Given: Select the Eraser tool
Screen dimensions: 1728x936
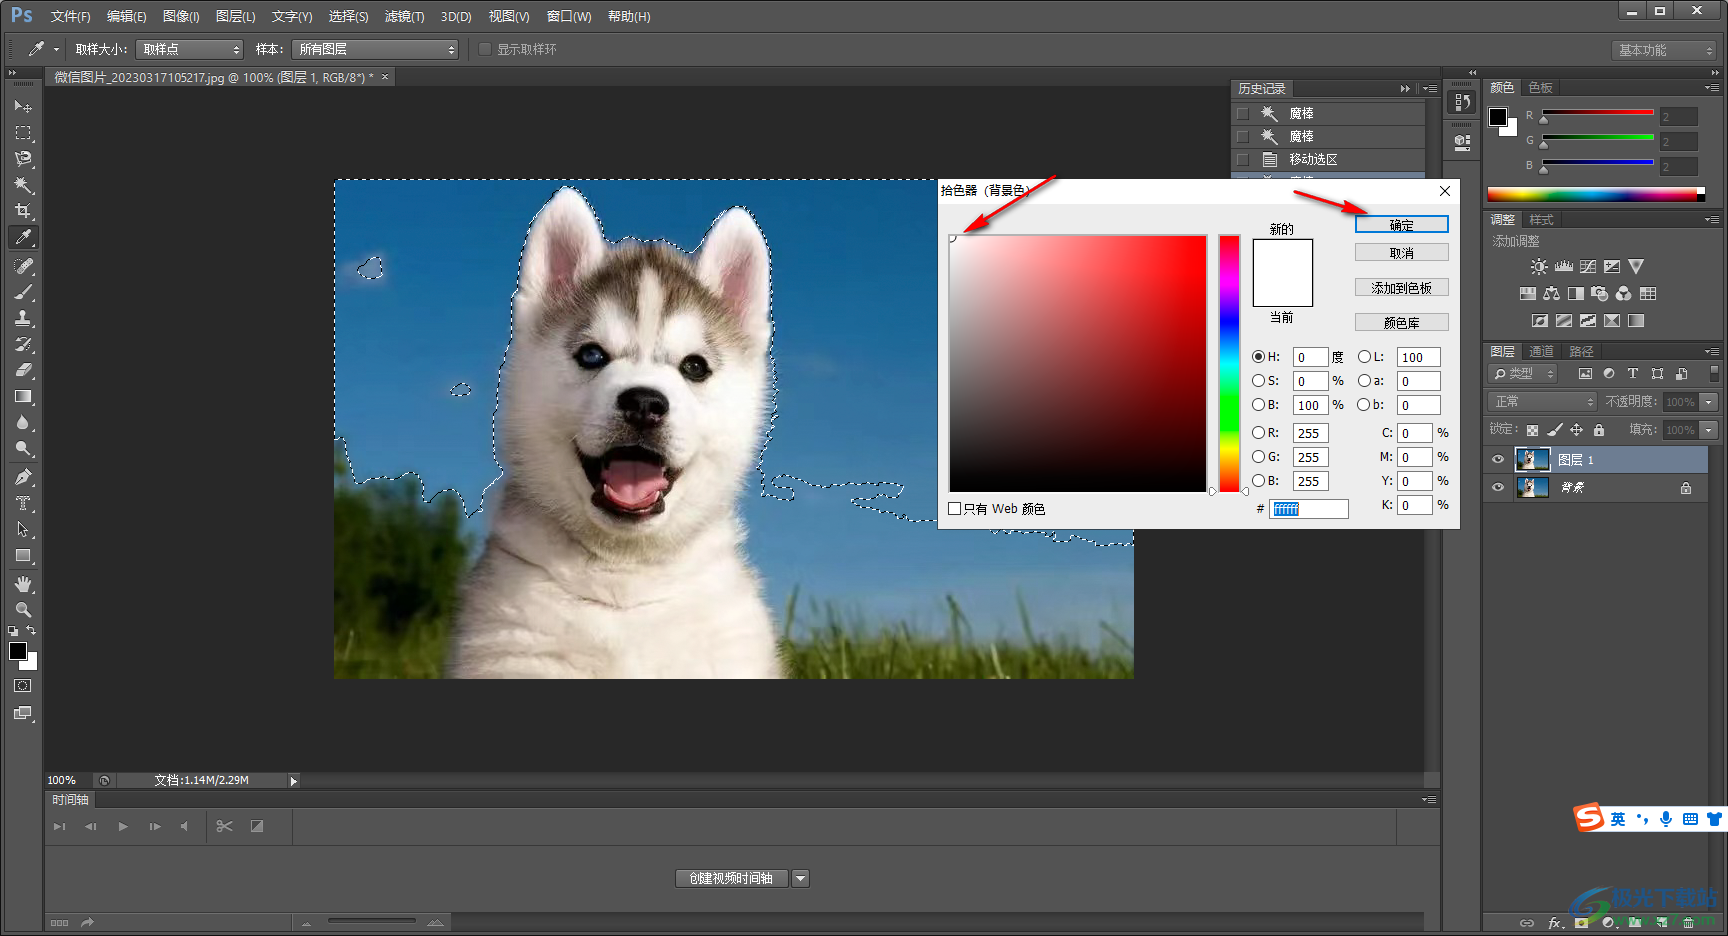Looking at the screenshot, I should 23,370.
